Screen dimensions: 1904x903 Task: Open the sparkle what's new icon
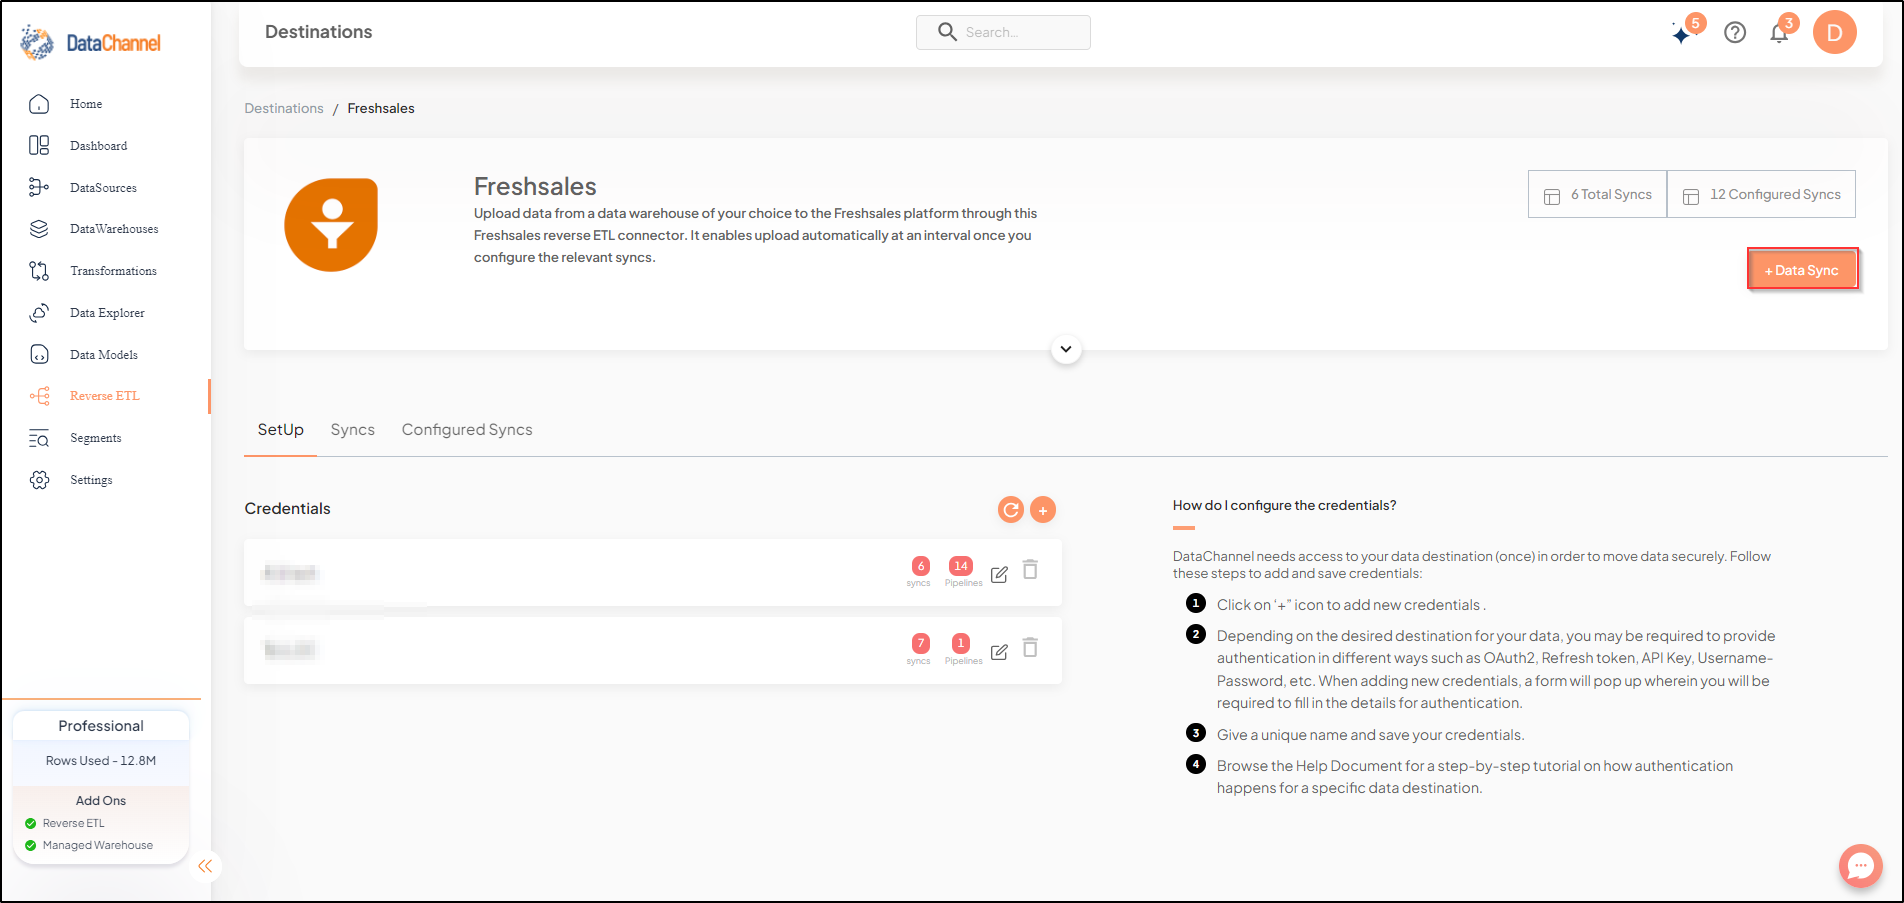1683,33
